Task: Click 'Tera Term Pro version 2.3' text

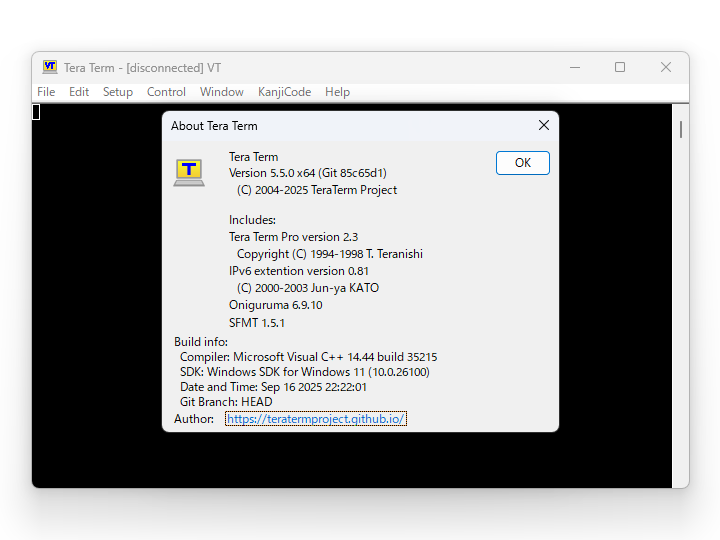Action: (x=293, y=237)
